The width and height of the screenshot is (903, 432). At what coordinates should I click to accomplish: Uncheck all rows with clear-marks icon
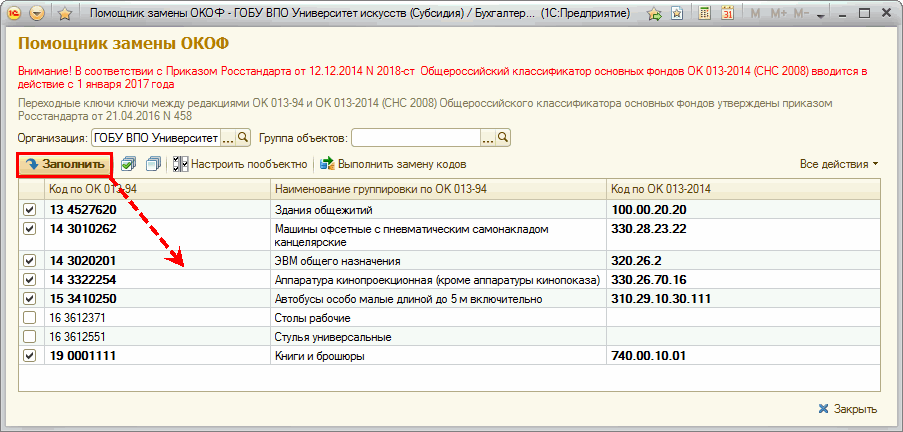point(152,164)
